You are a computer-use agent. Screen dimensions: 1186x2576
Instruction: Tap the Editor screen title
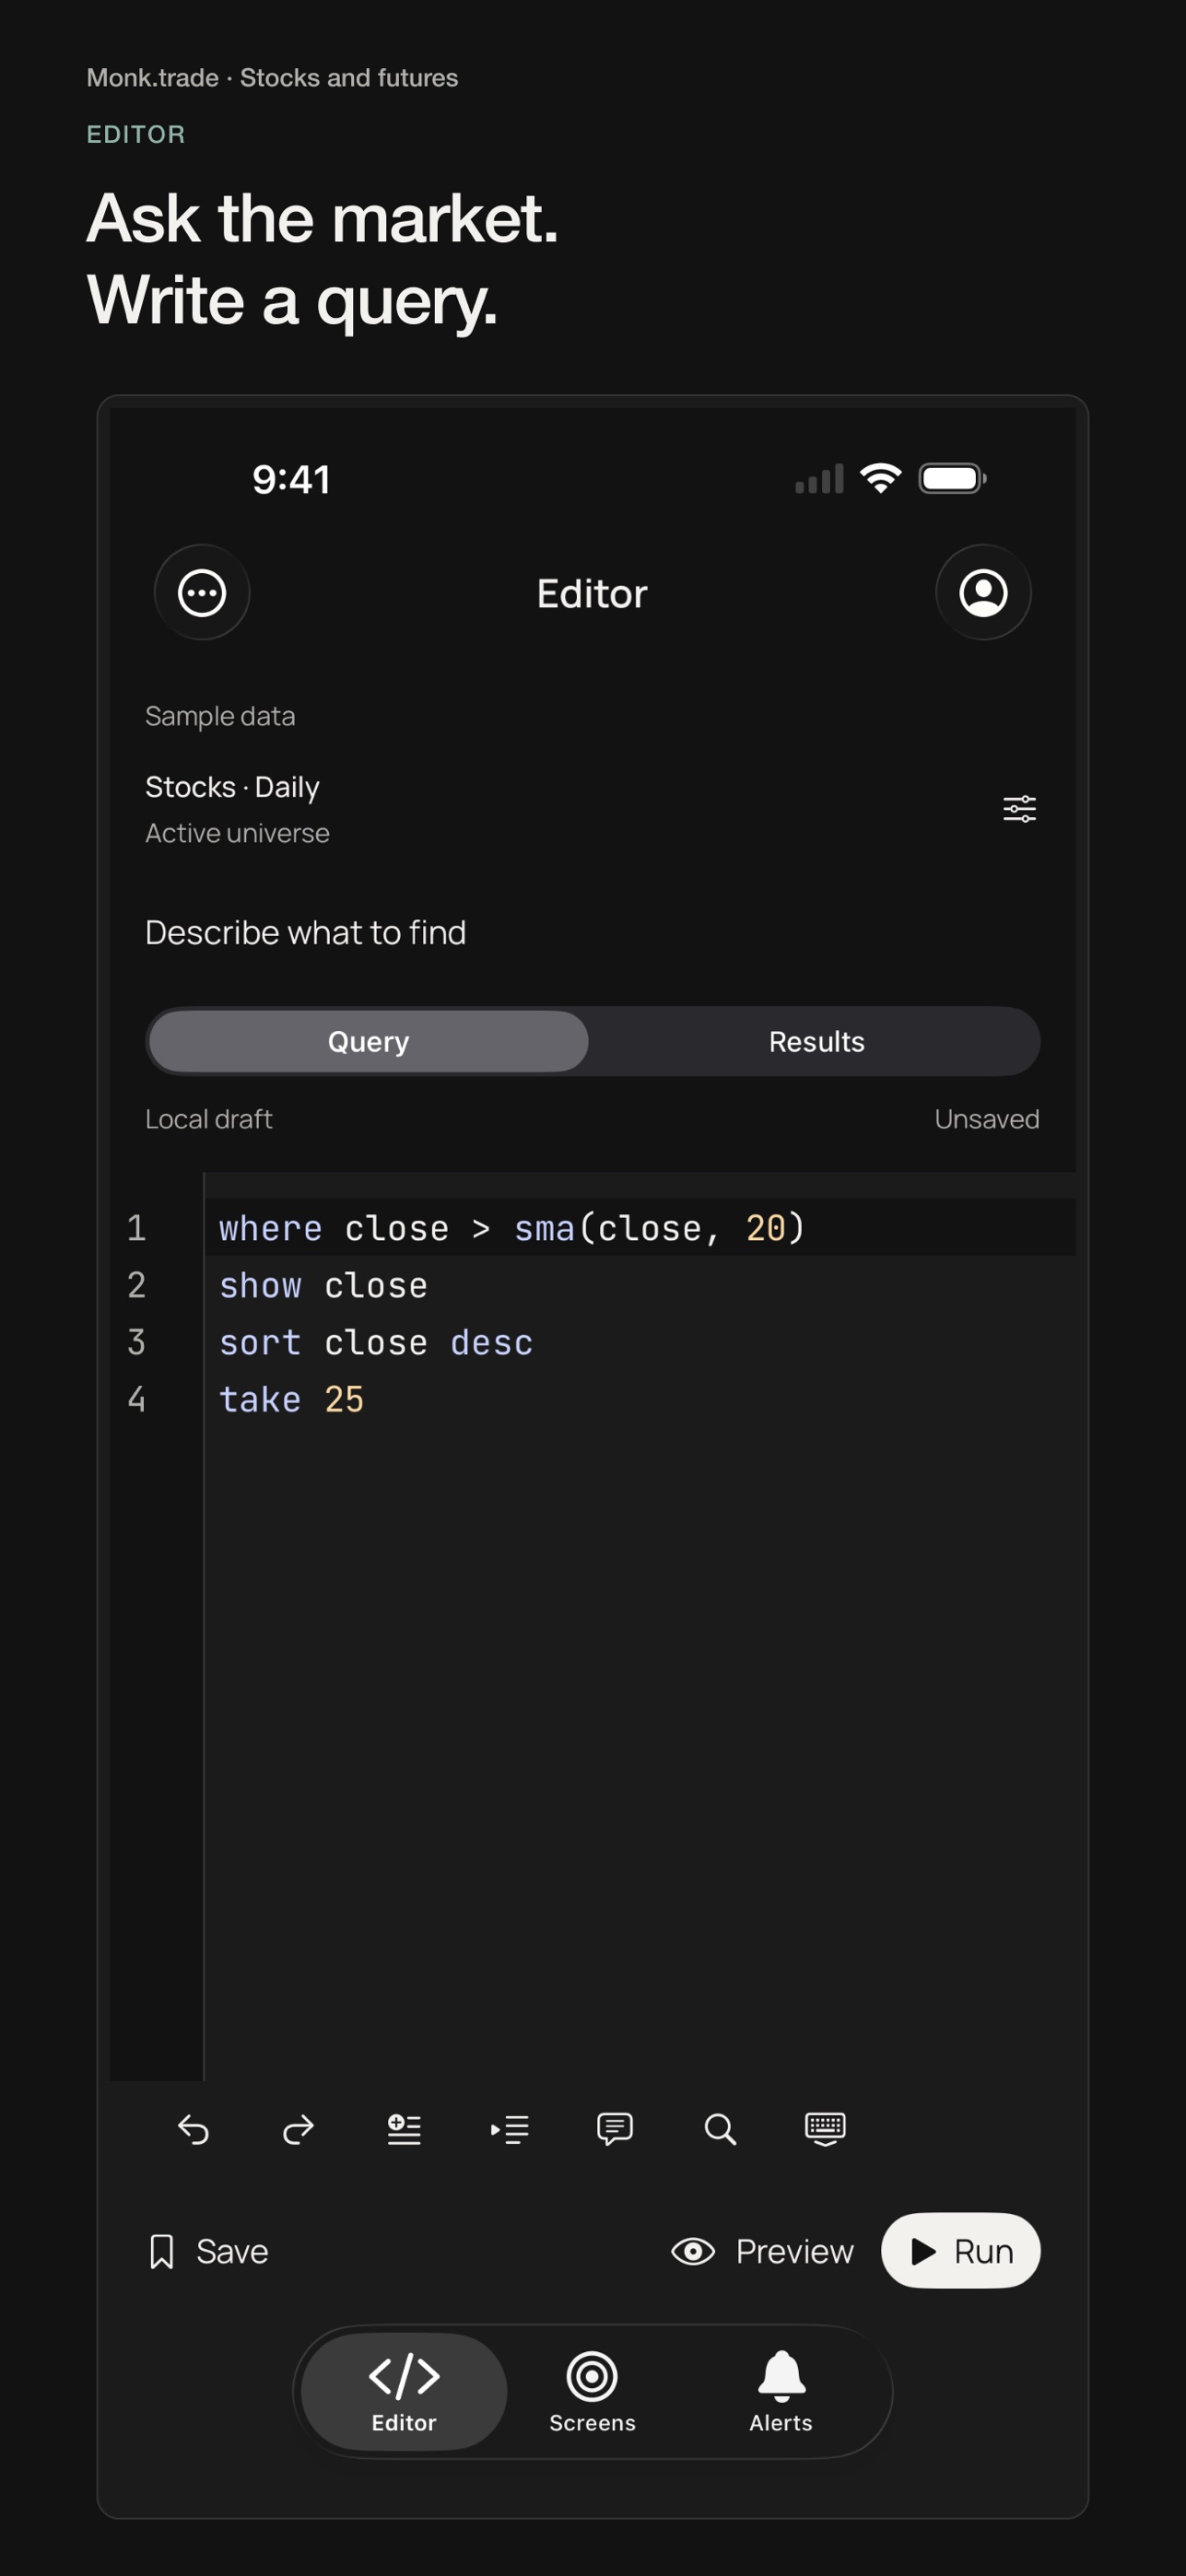(x=592, y=593)
